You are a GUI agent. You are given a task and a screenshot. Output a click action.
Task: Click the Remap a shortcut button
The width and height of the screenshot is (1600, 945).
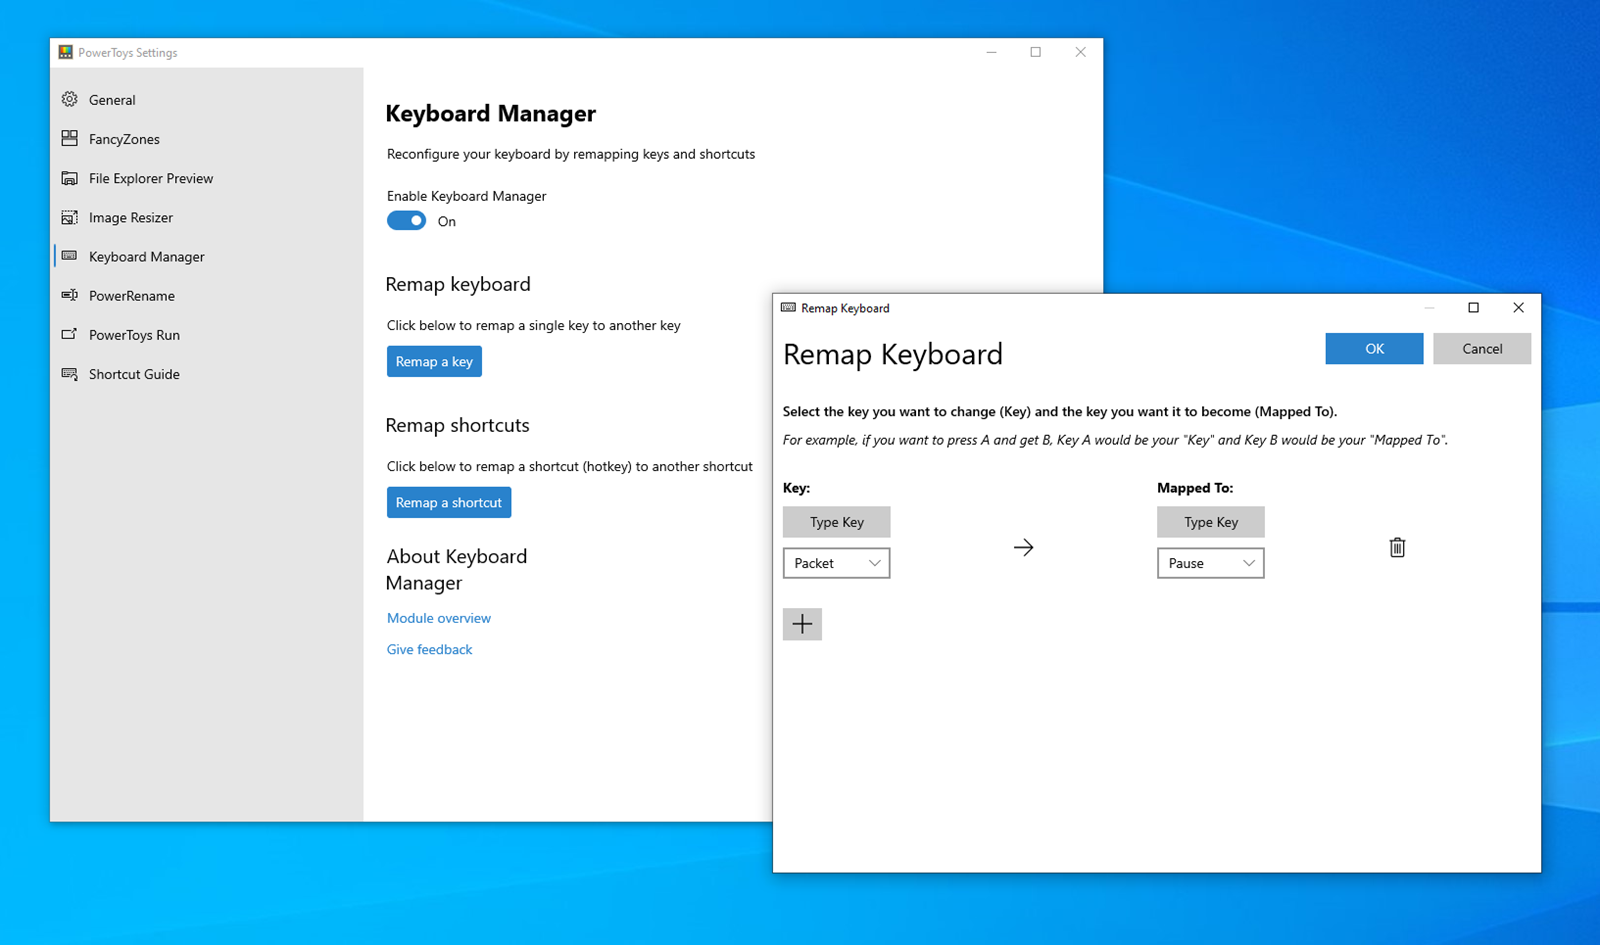tap(449, 502)
